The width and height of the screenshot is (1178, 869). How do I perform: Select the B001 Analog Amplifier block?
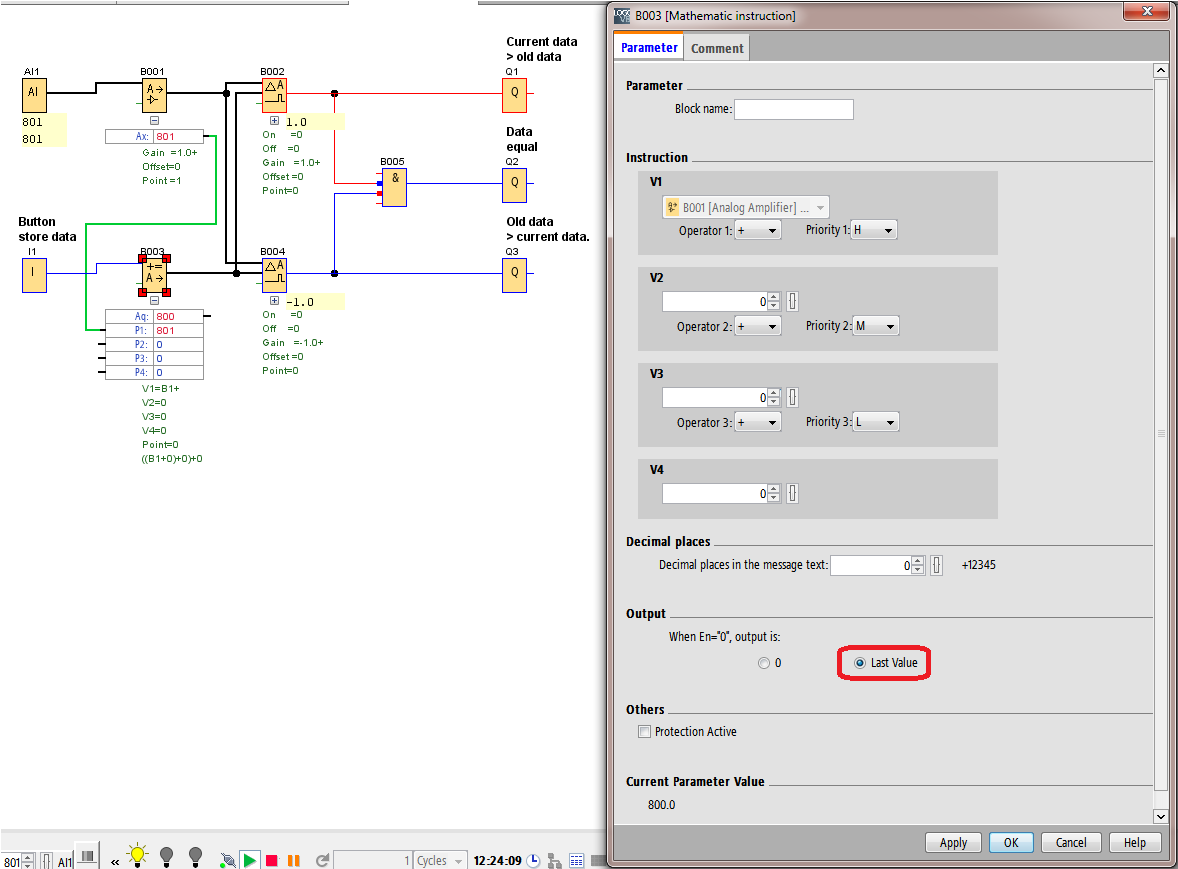(153, 95)
